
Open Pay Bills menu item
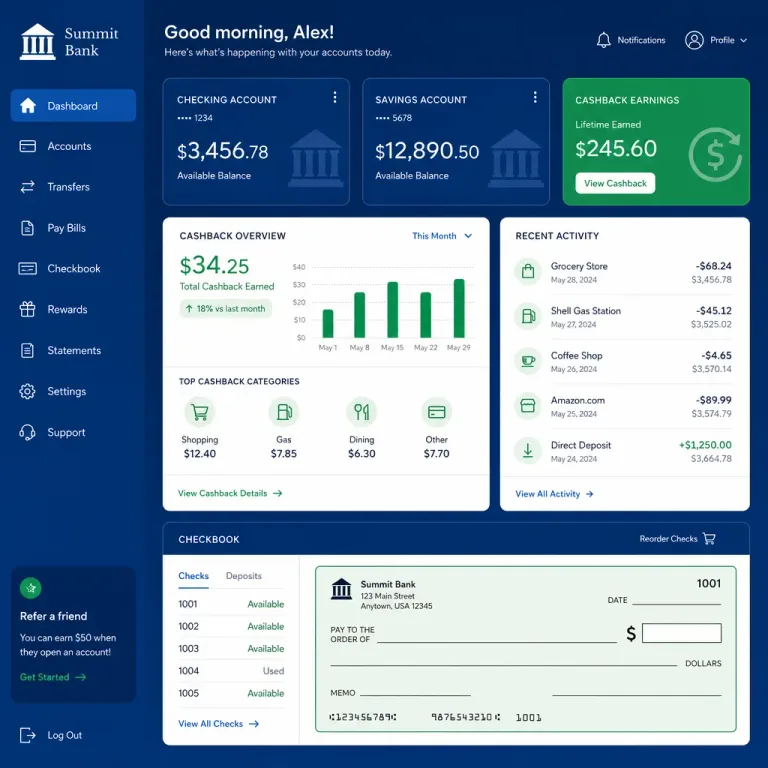pyautogui.click(x=73, y=228)
